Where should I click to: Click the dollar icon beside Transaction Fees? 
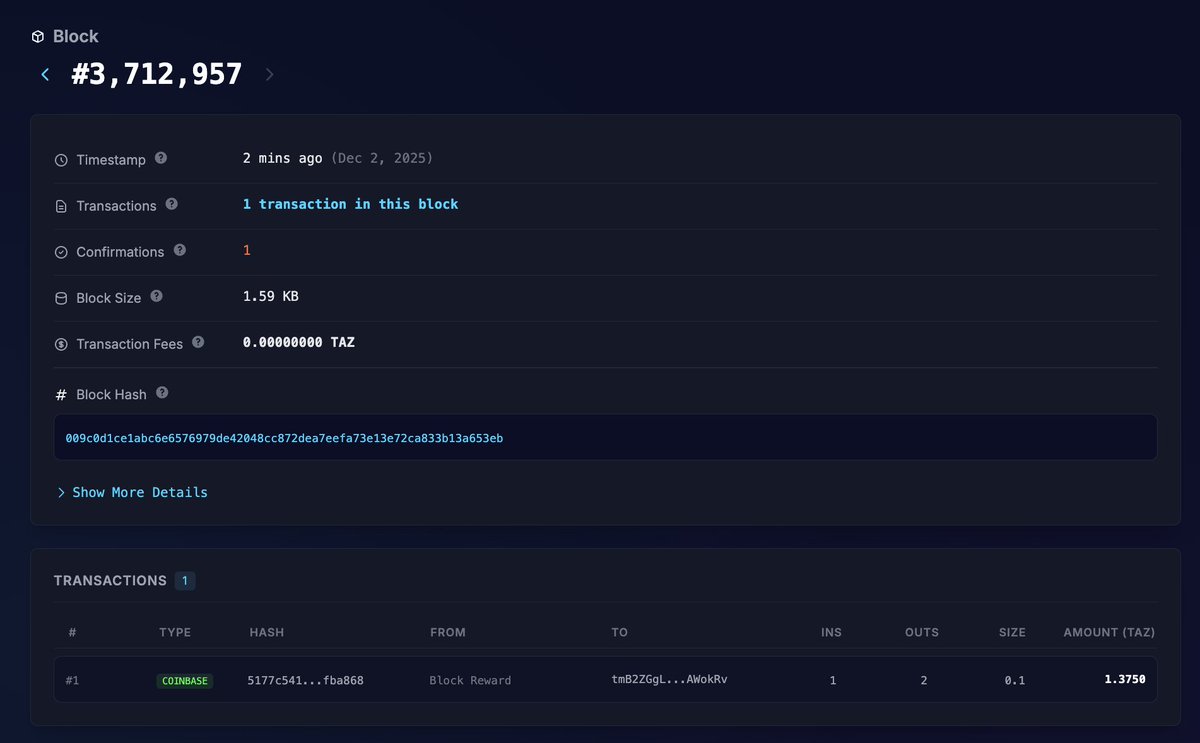[x=61, y=344]
